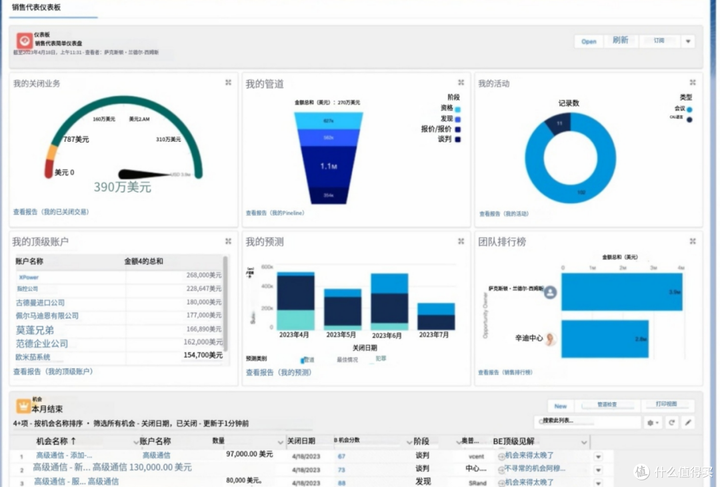Click the orange crown opportunity icon
Viewport: 720px width, 487px height.
pyautogui.click(x=23, y=406)
